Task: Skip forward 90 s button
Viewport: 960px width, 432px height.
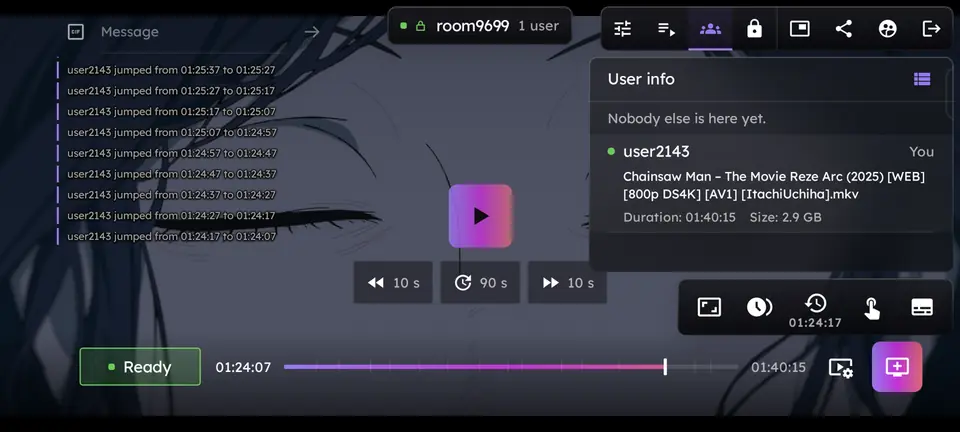Action: point(480,283)
